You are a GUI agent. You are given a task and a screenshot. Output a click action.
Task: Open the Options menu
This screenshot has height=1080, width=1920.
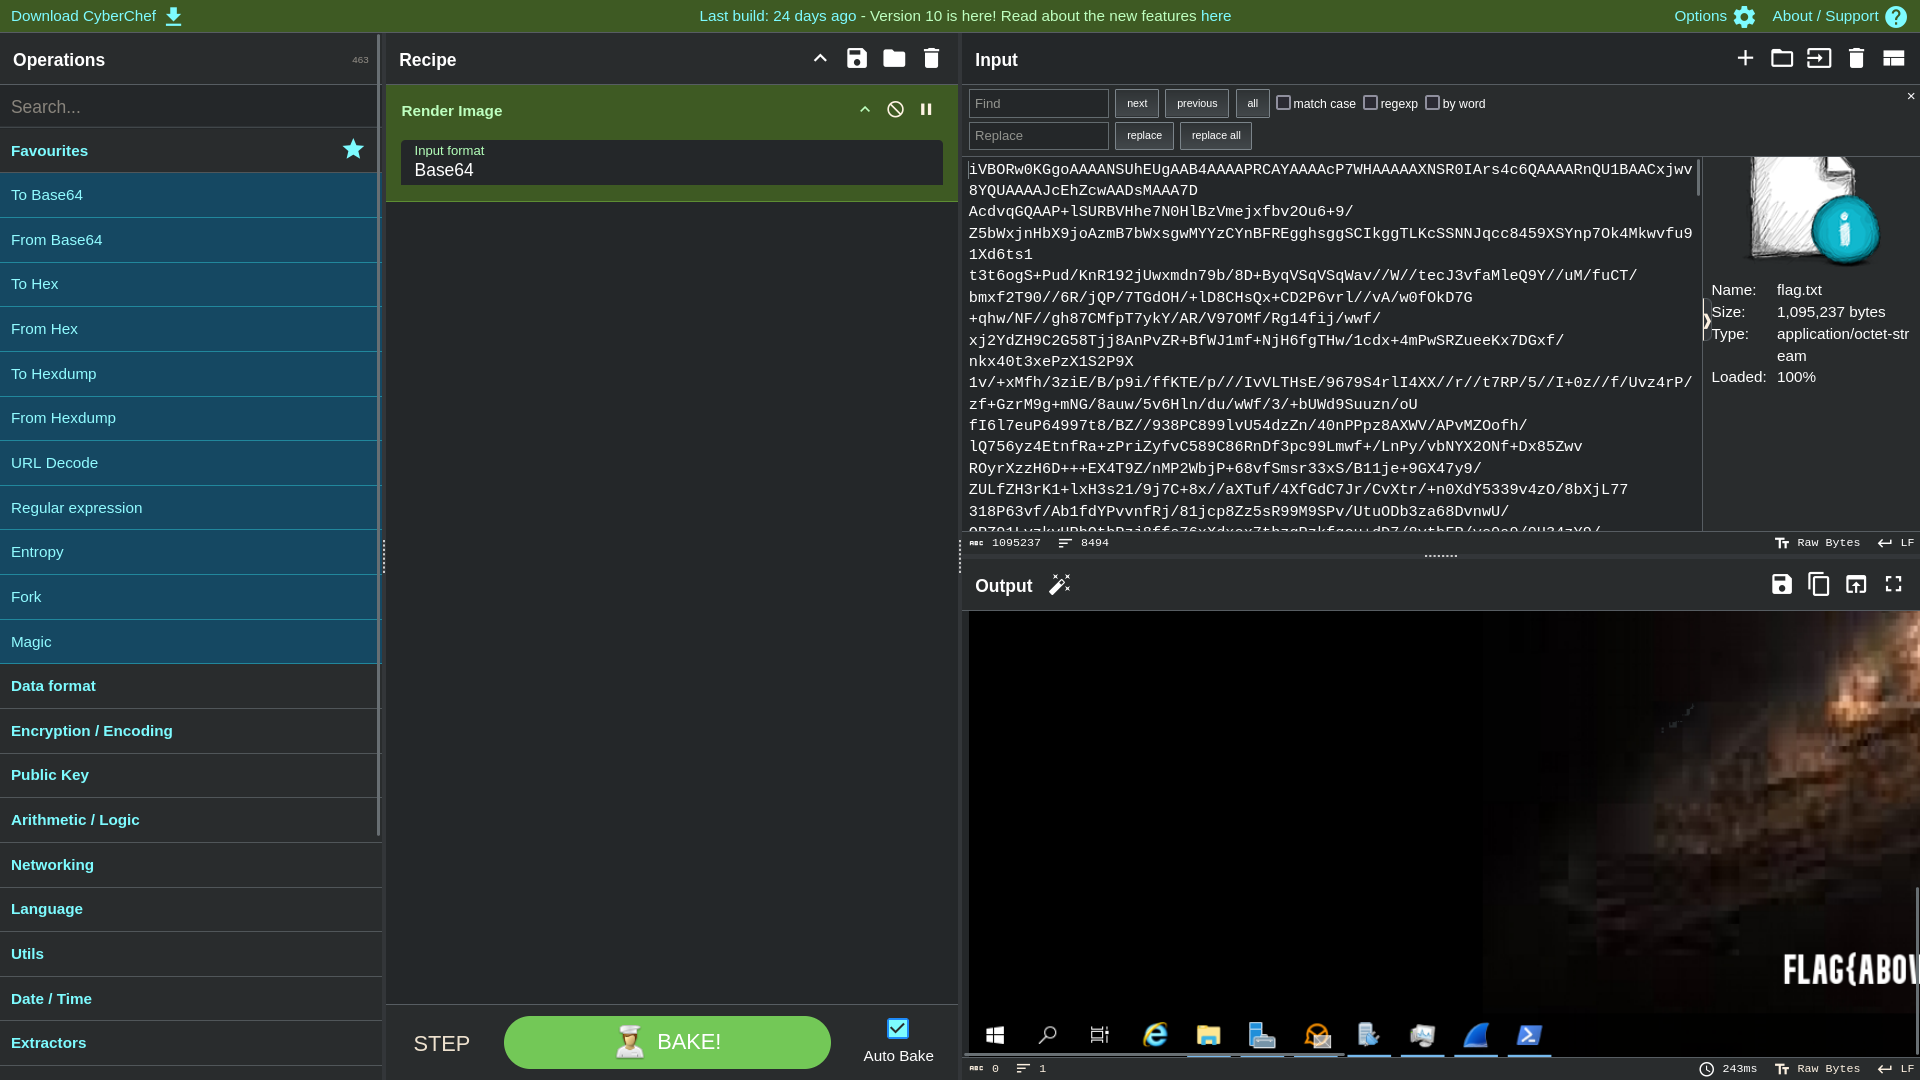[x=1714, y=16]
